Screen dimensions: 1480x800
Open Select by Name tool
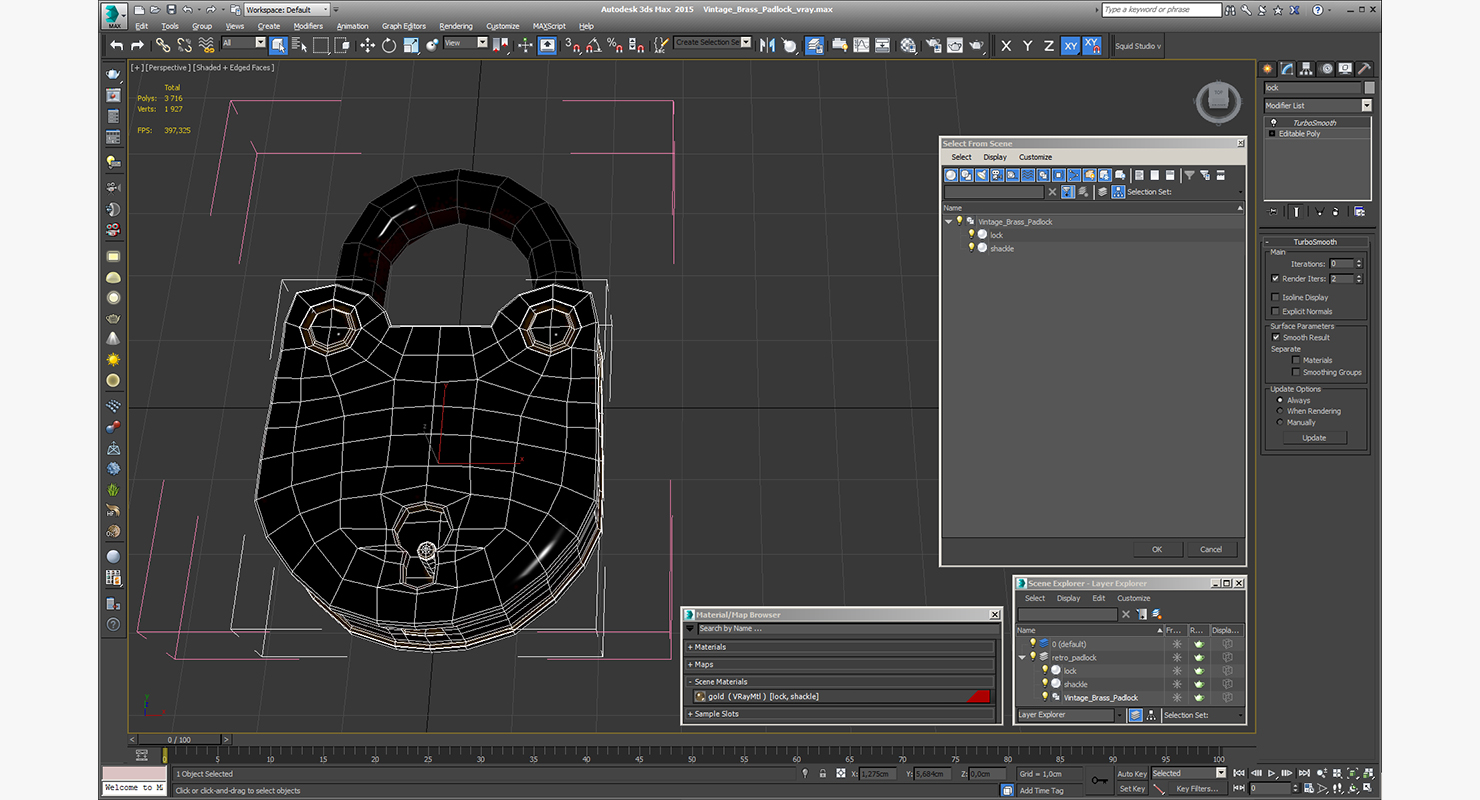[299, 45]
